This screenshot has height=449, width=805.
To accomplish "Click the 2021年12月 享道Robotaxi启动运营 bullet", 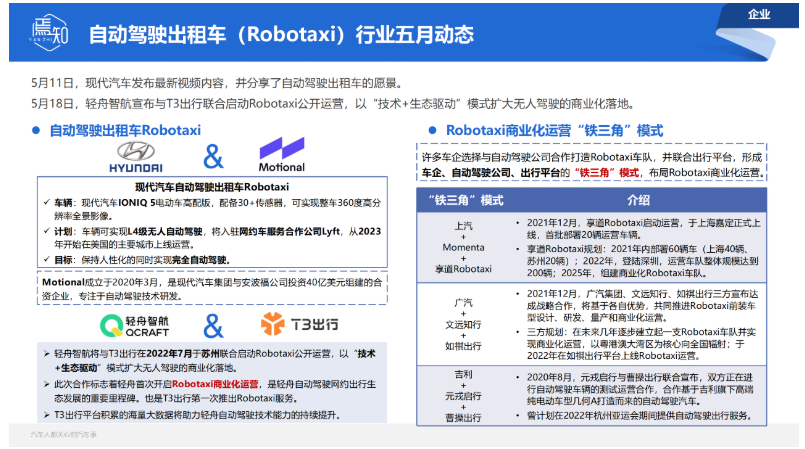I will [x=638, y=229].
